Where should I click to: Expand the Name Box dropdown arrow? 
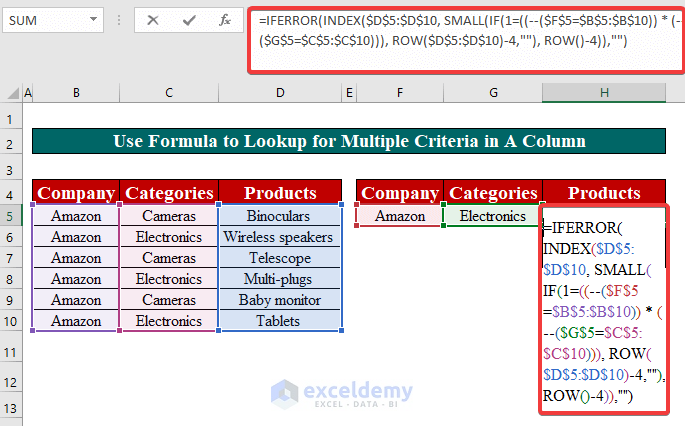[x=93, y=20]
